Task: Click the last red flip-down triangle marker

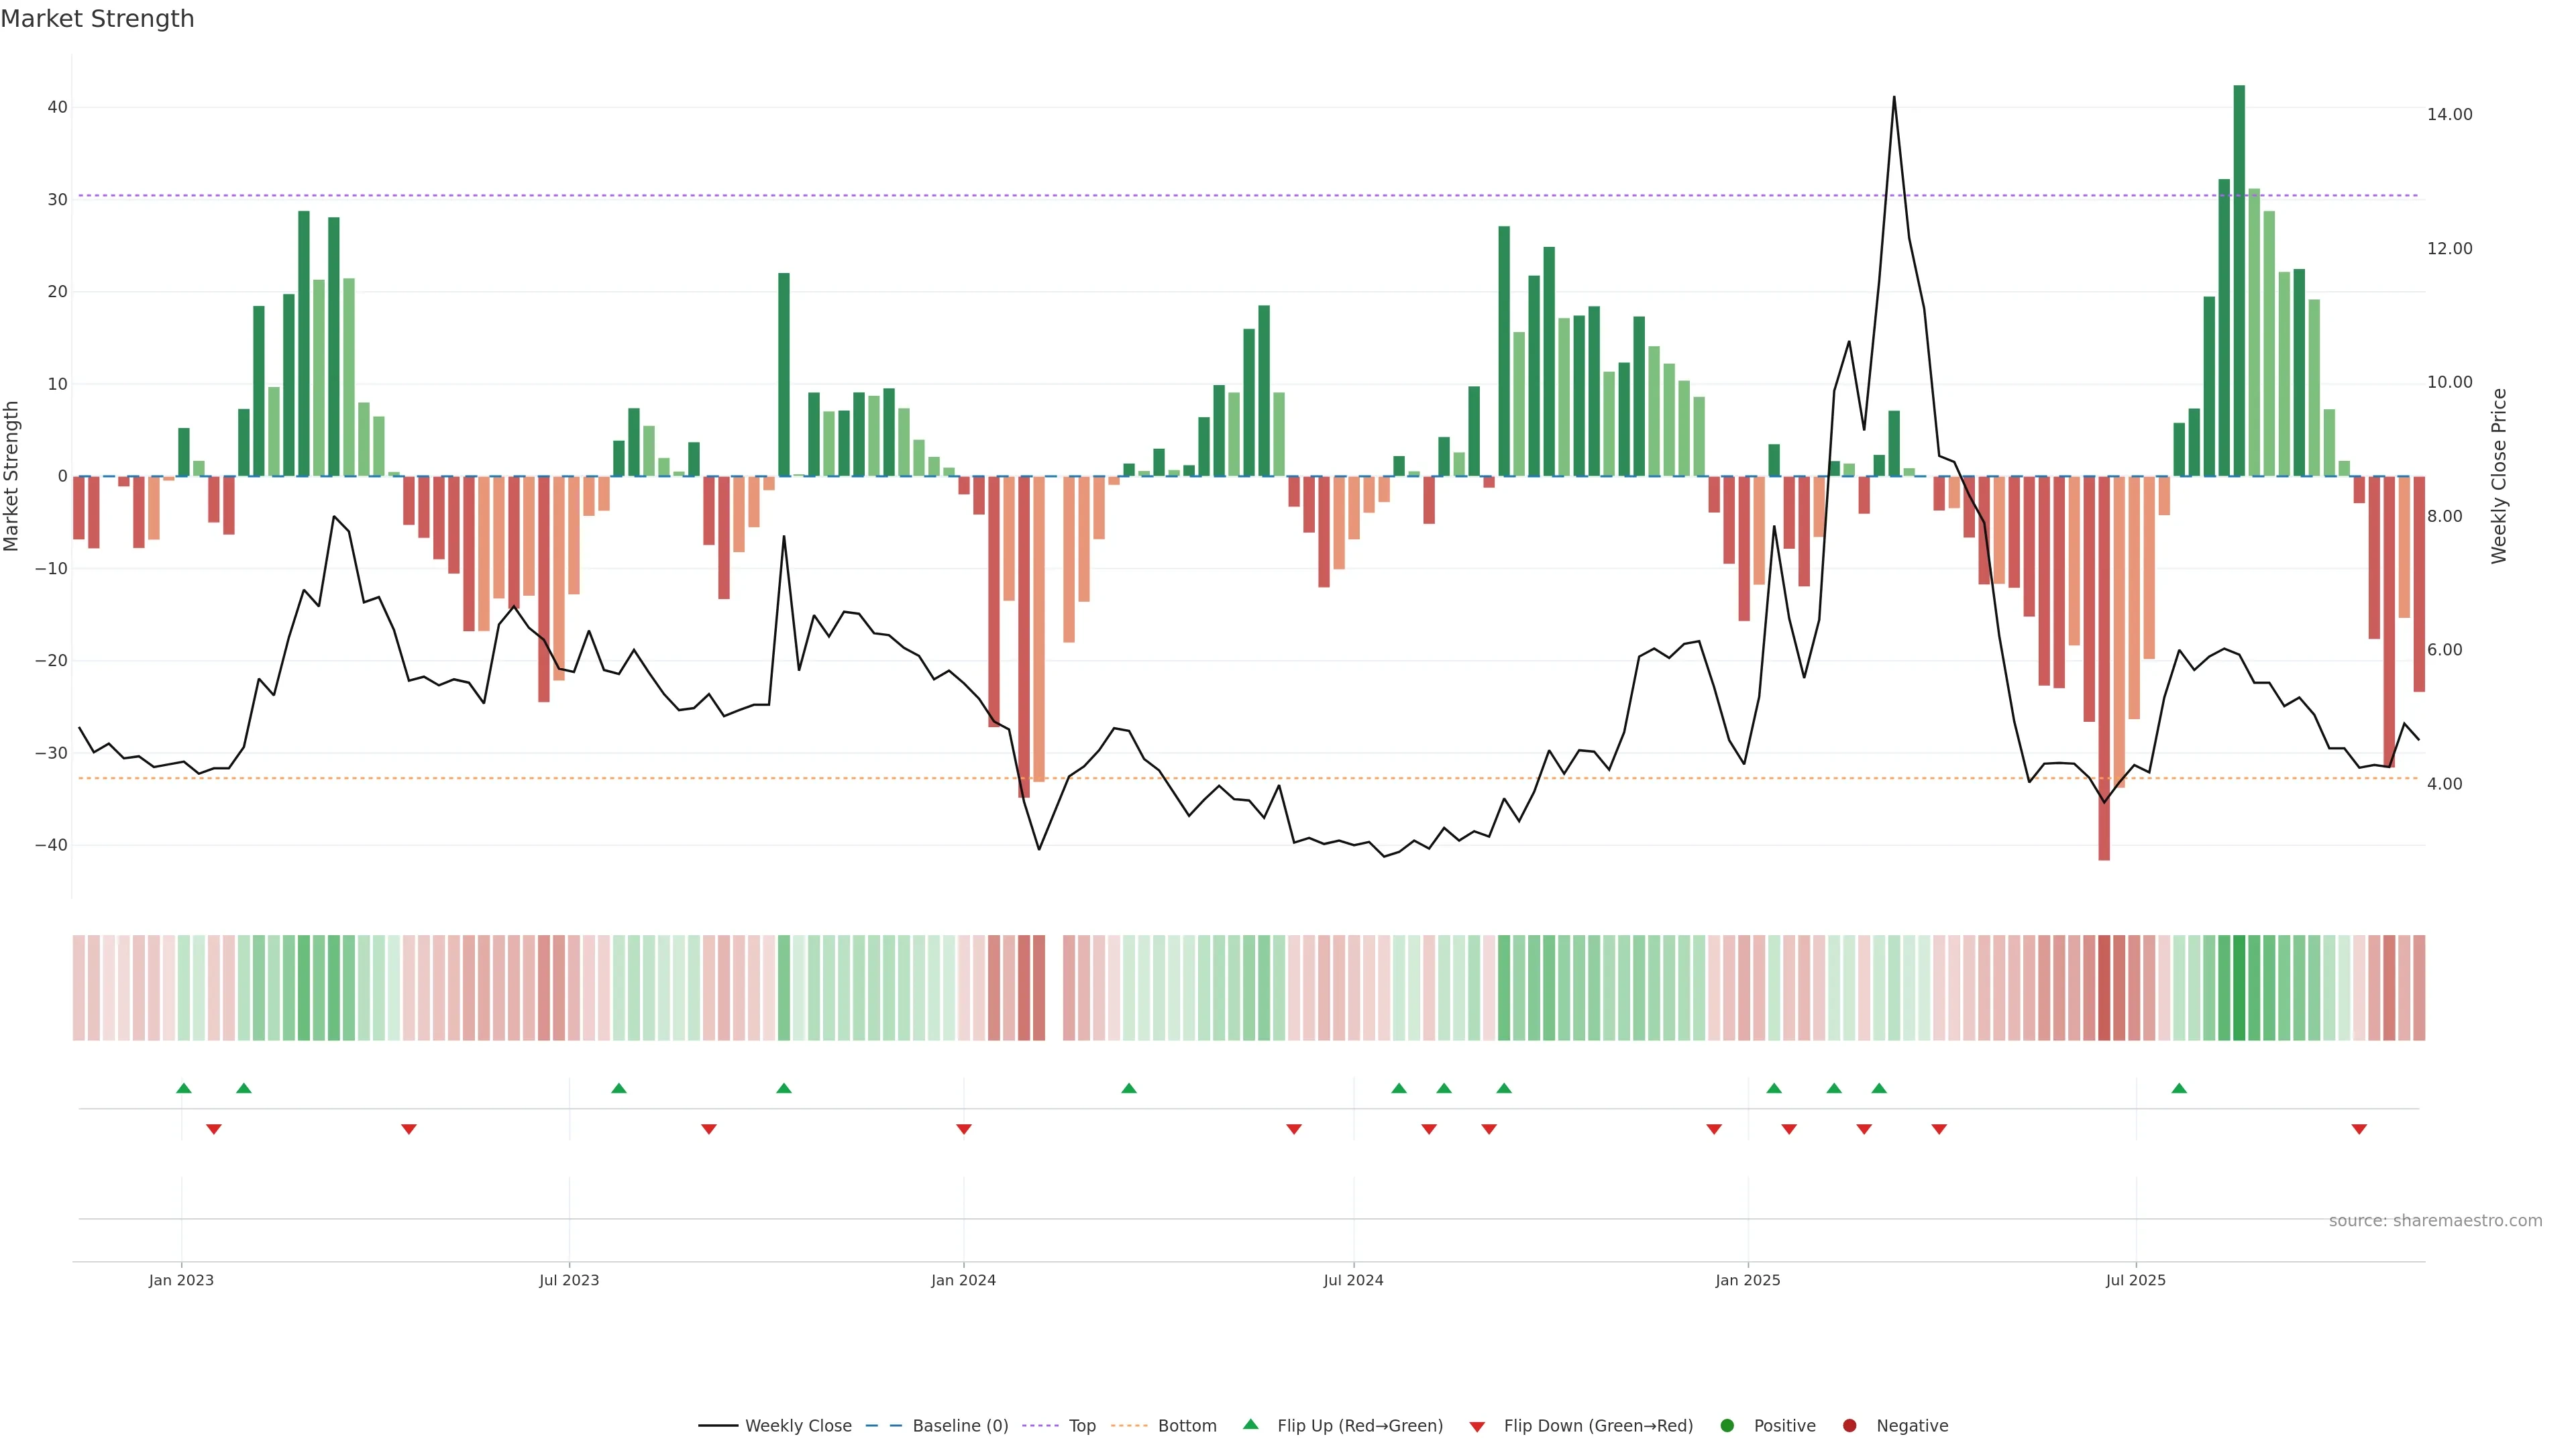Action: pyautogui.click(x=2359, y=1129)
